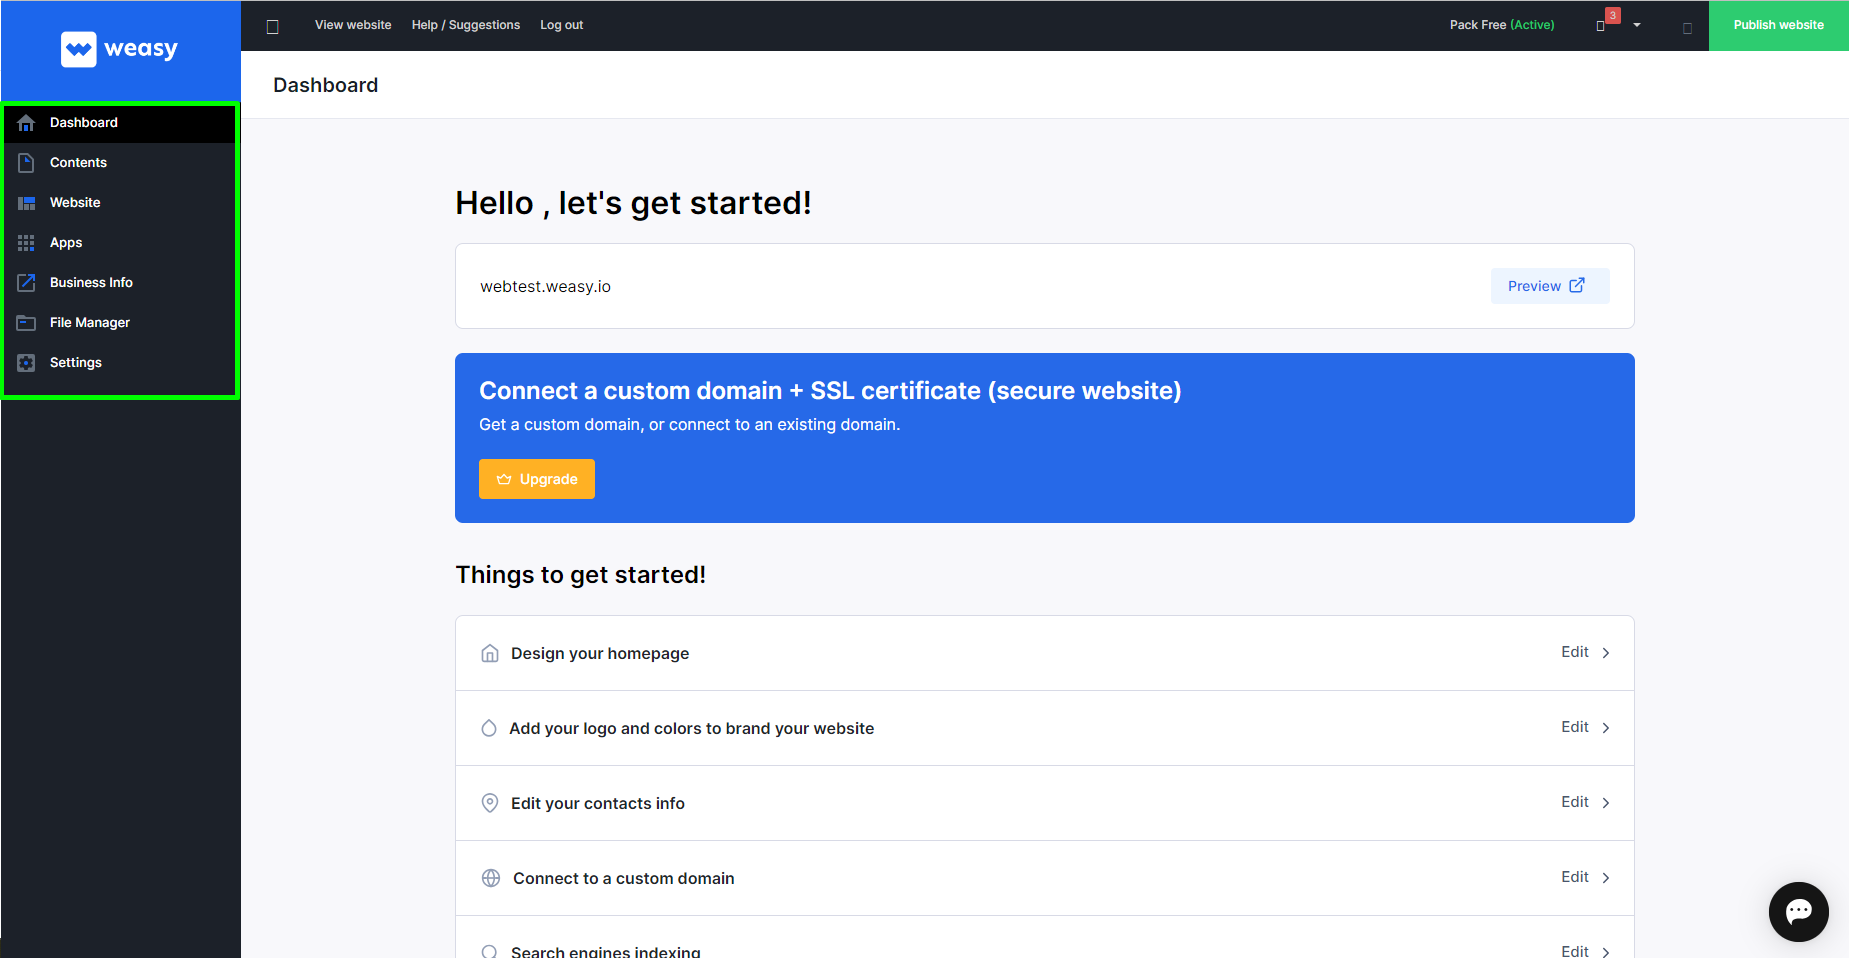Click the File Manager folder icon
This screenshot has height=958, width=1849.
pos(26,323)
